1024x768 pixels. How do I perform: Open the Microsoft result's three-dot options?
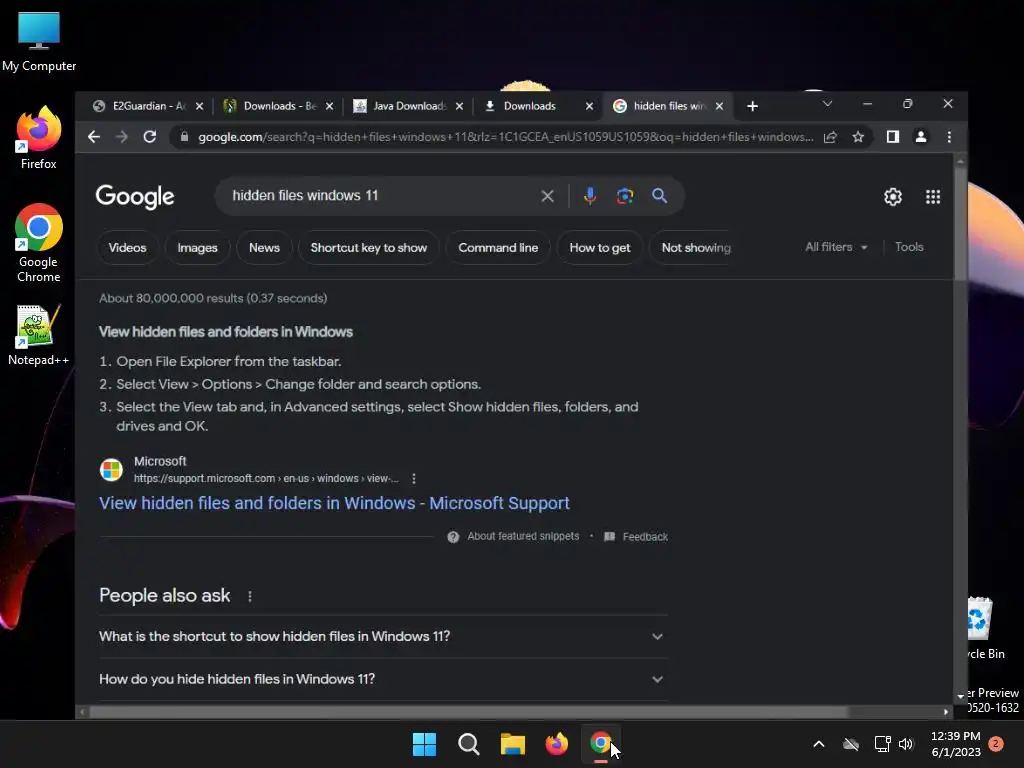413,479
